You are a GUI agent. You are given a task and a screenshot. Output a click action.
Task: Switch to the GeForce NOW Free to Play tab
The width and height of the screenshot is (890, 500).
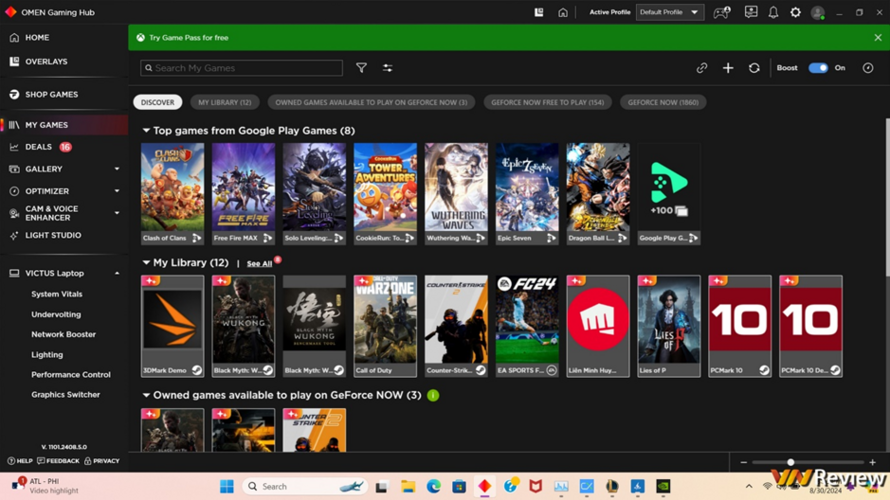click(547, 102)
